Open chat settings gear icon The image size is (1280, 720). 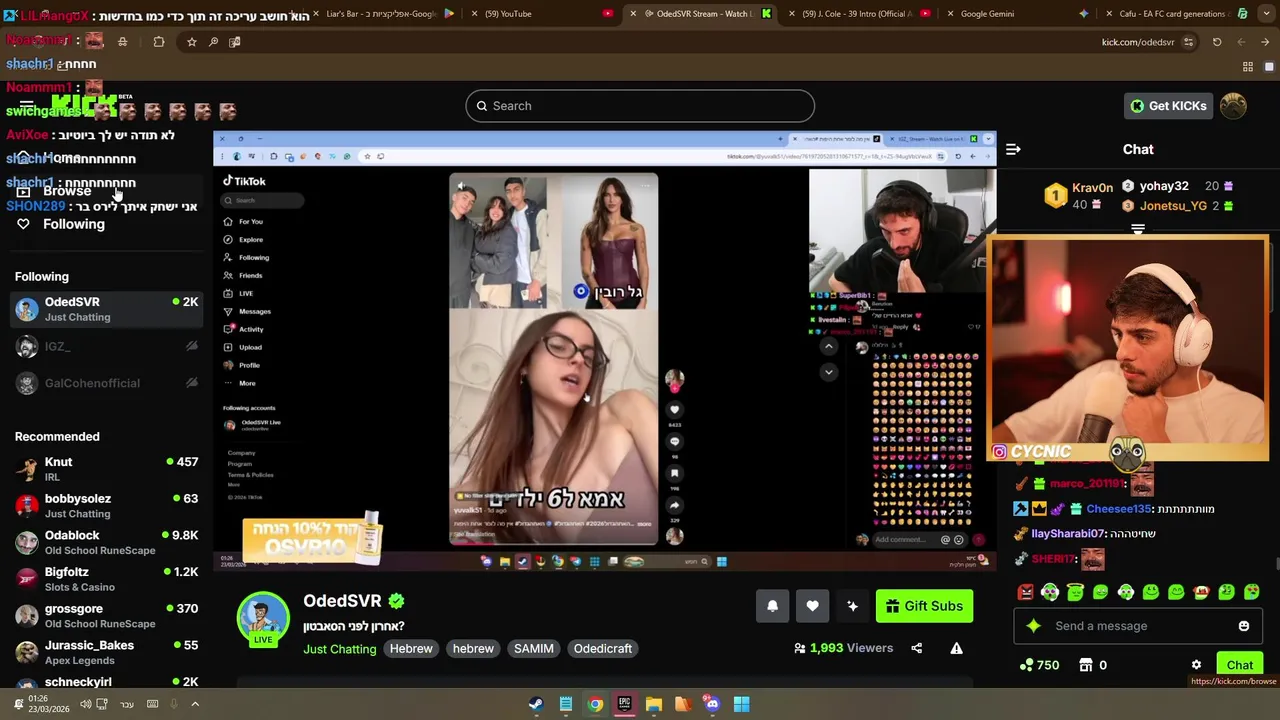(1196, 665)
